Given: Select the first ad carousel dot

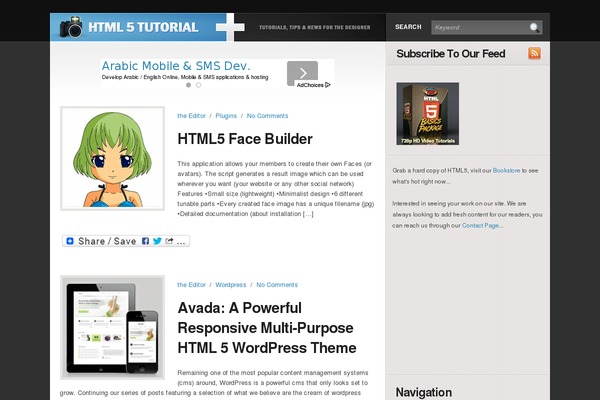Looking at the screenshot, I should point(188,85).
